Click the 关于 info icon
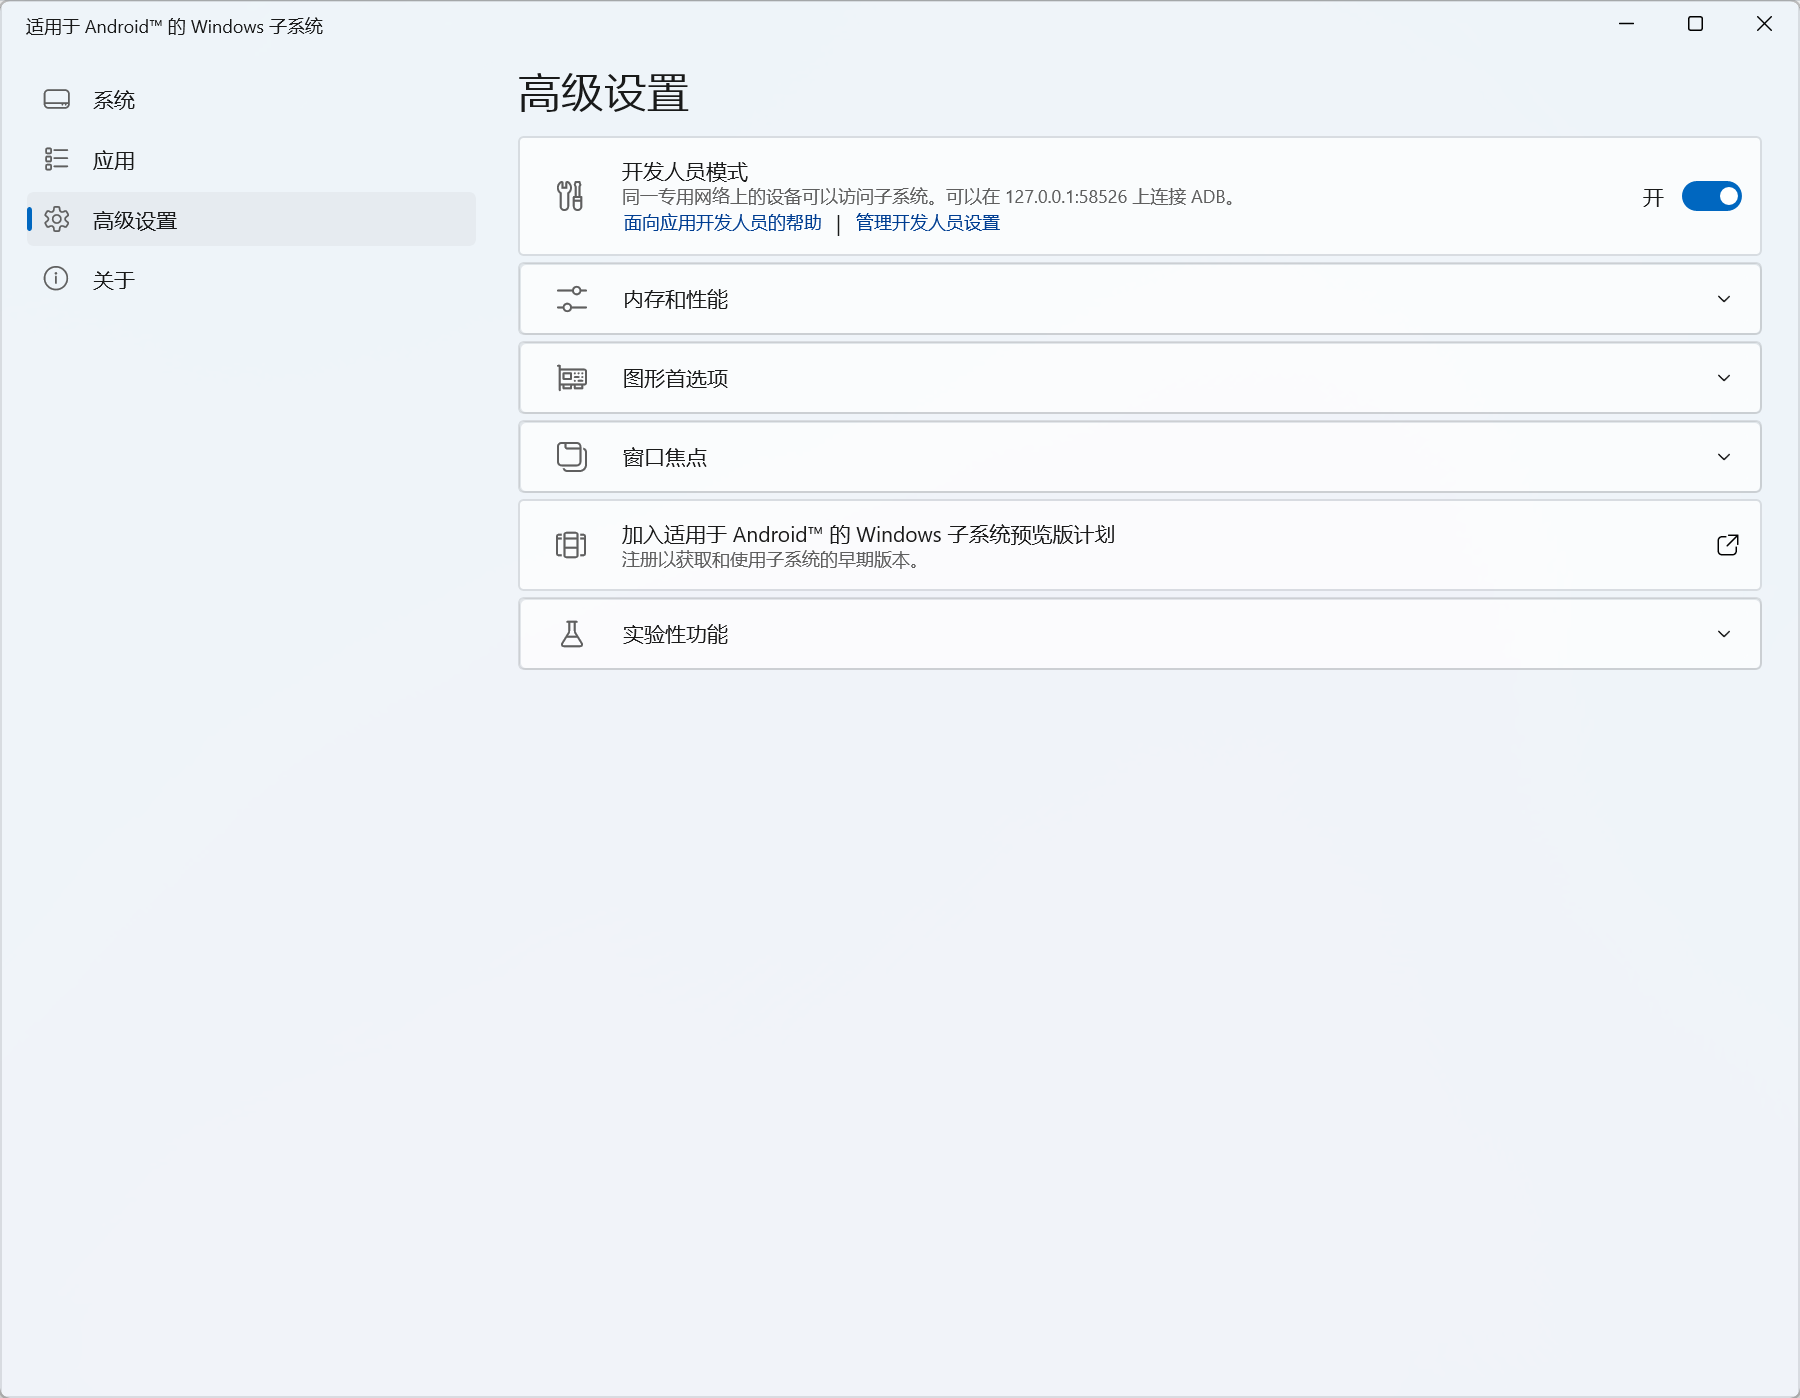The width and height of the screenshot is (1800, 1398). coord(56,279)
